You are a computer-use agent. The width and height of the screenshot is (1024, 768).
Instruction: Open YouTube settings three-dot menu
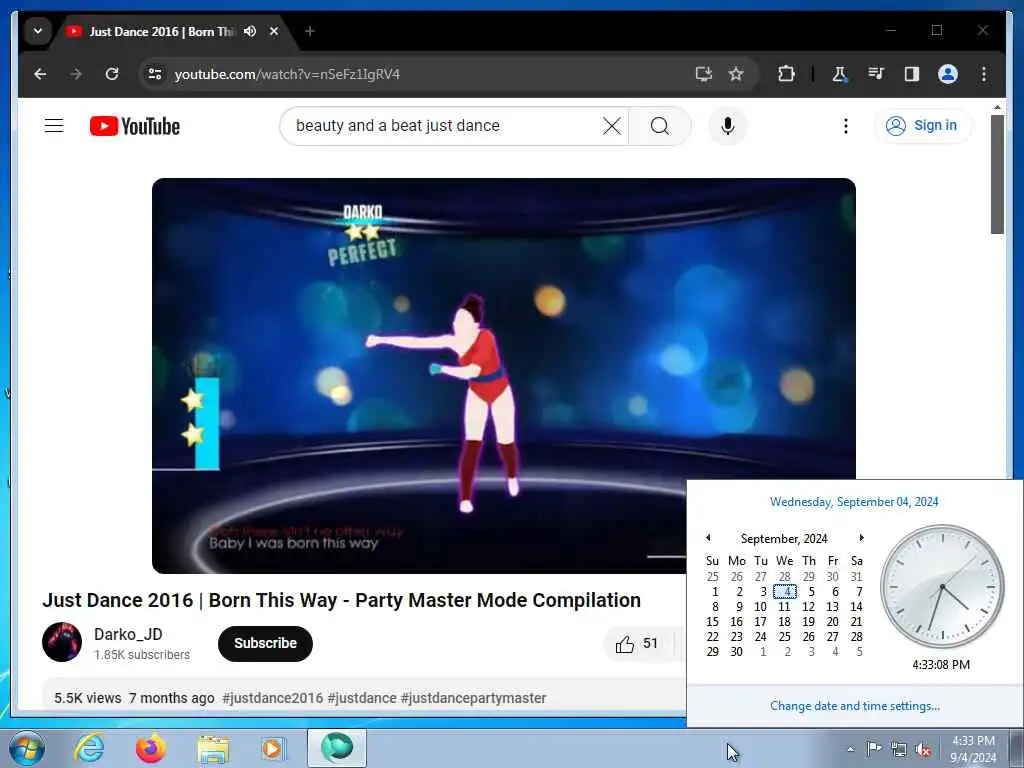point(846,126)
